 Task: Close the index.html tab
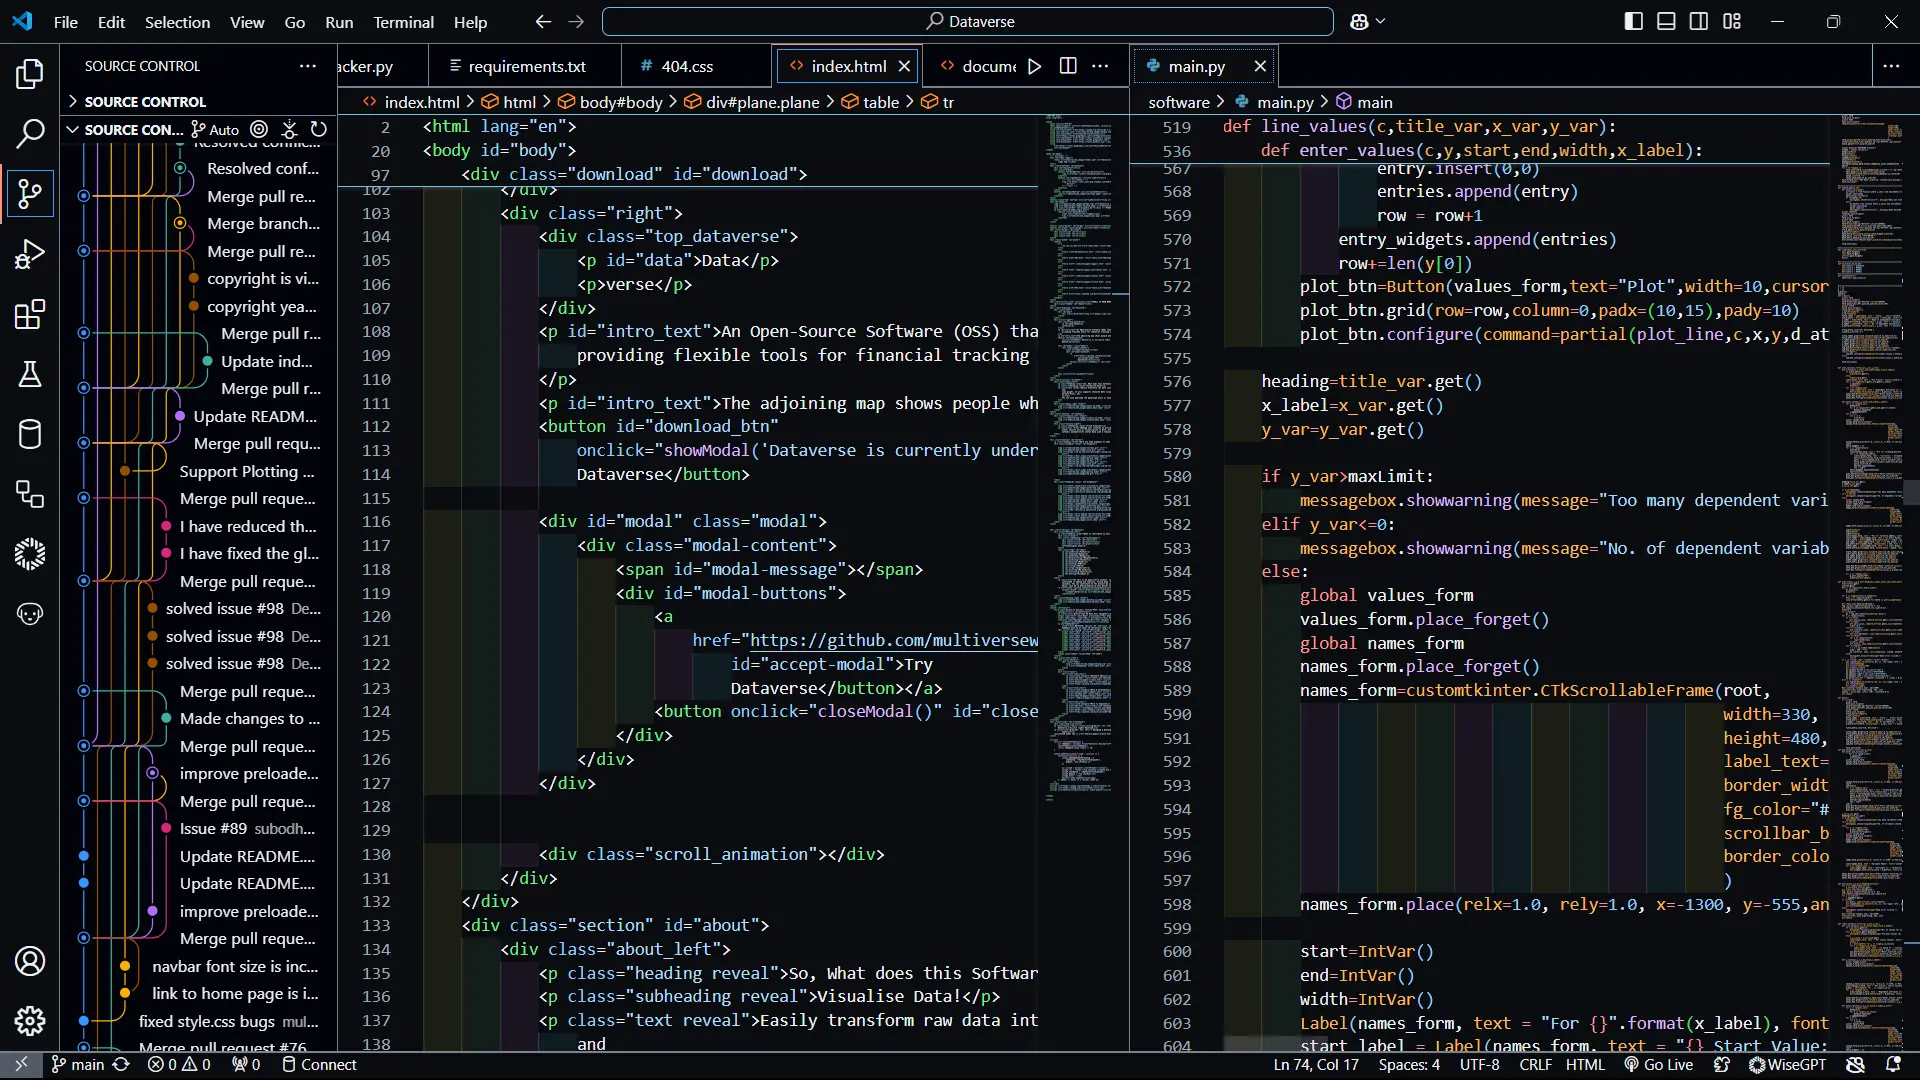[x=904, y=66]
